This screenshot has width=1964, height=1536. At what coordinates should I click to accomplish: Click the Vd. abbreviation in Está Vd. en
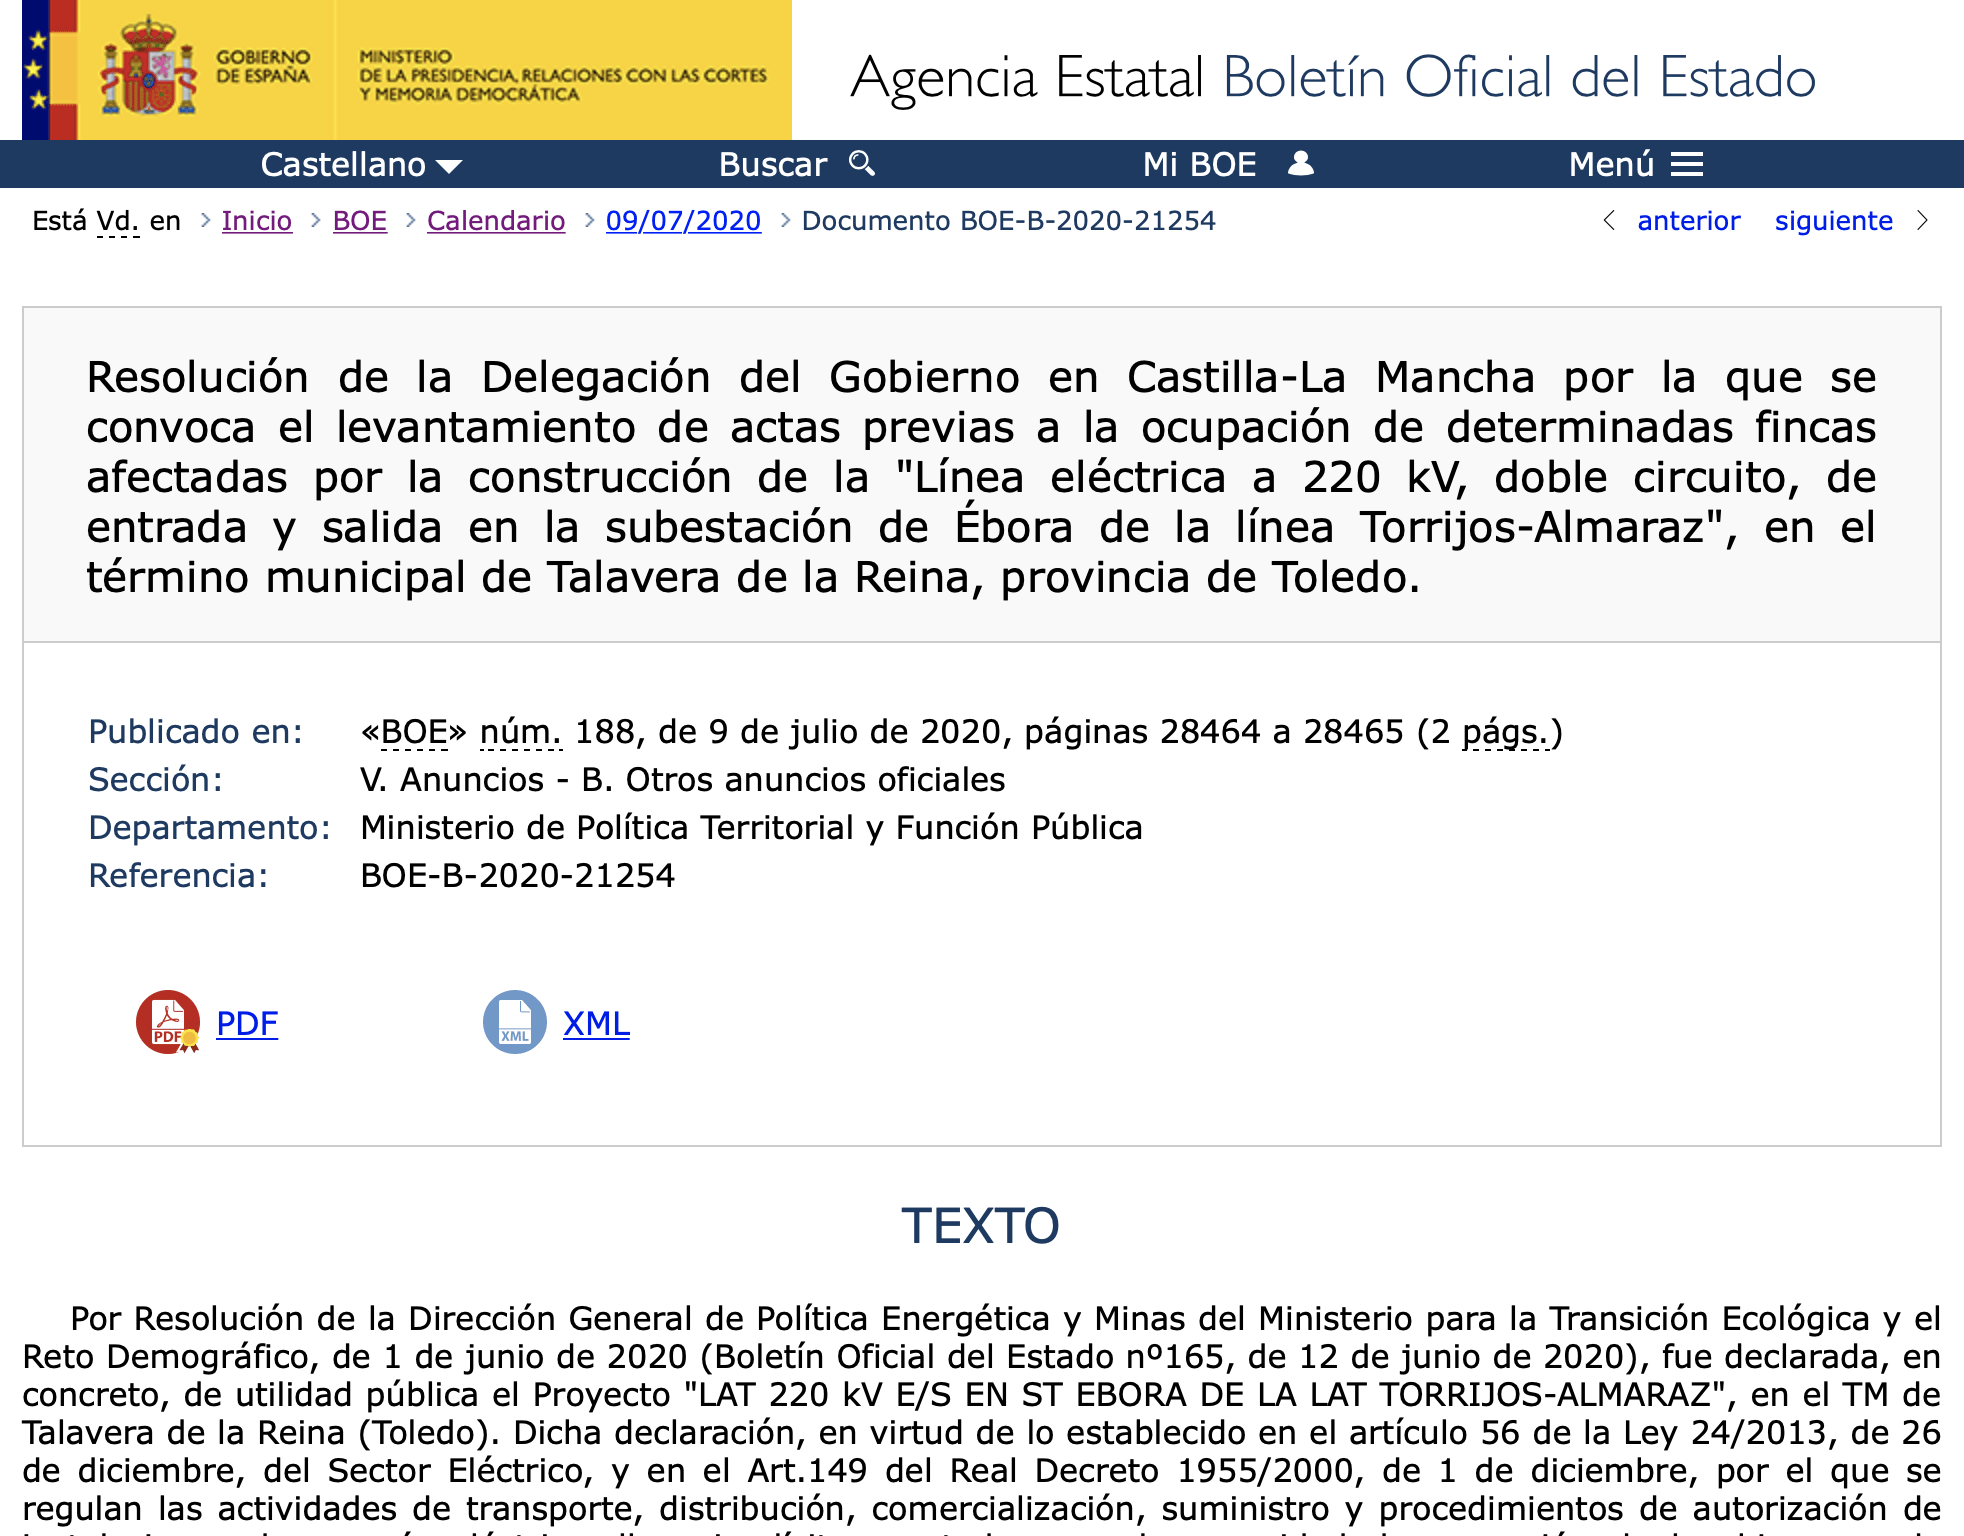pyautogui.click(x=118, y=221)
